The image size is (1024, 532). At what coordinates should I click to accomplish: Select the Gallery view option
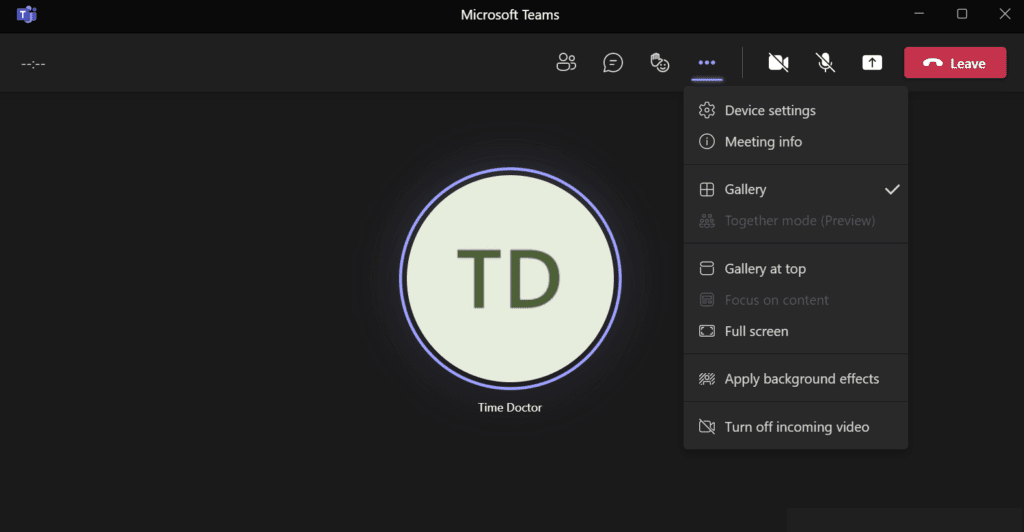pos(746,189)
